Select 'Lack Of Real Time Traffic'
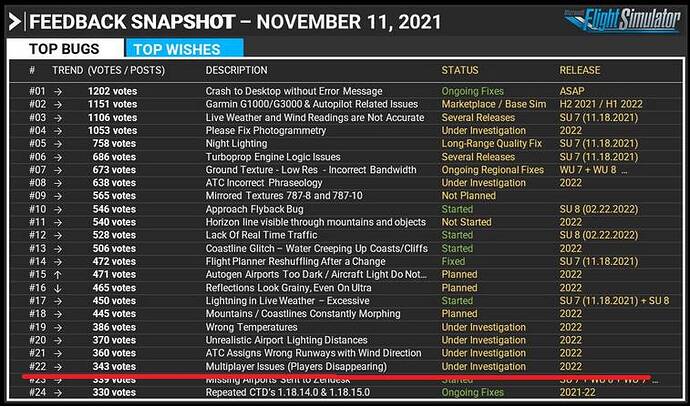The width and height of the screenshot is (690, 407). click(261, 235)
